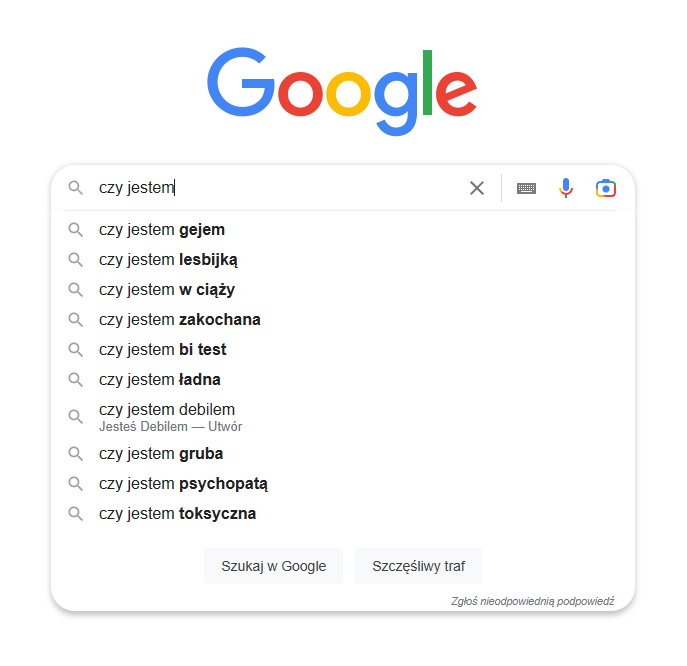Pick suggestion 'czy jestem psychopatą'
Image resolution: width=687 pixels, height=666 pixels.
pos(183,484)
